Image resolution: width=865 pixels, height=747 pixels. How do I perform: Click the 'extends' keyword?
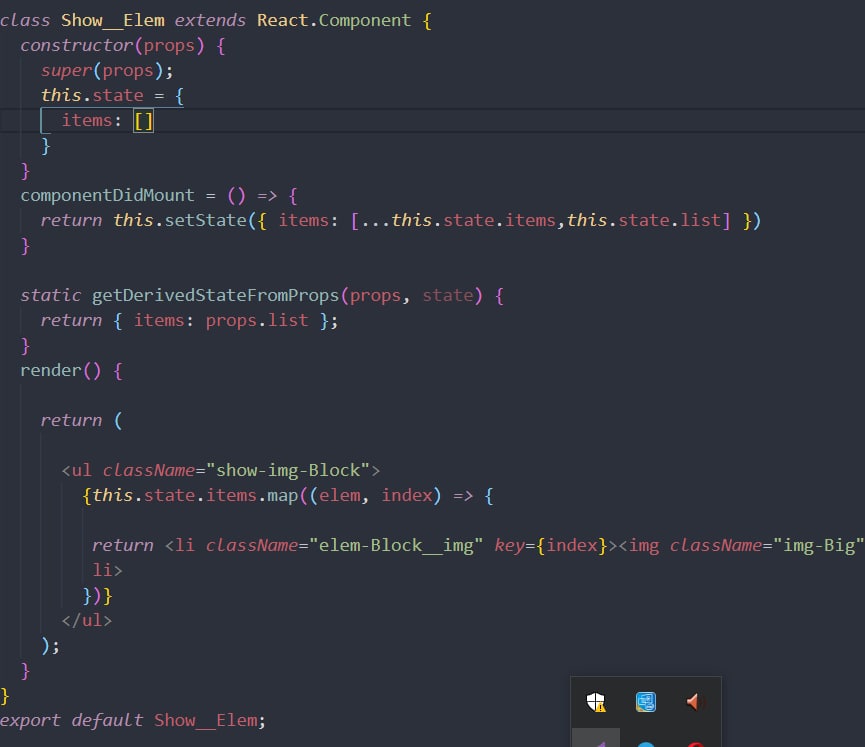pos(210,20)
